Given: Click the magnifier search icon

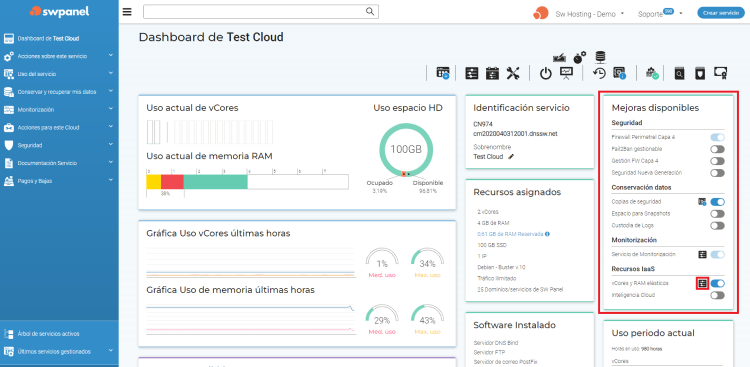Looking at the screenshot, I should pos(370,11).
